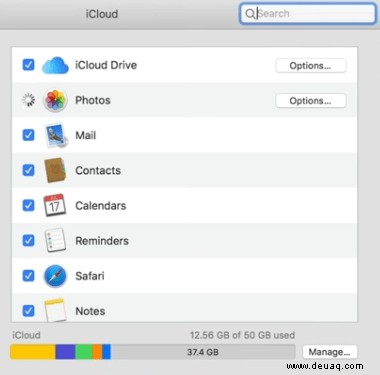Click the iCloud storage label
The image size is (380, 375).
point(26,335)
